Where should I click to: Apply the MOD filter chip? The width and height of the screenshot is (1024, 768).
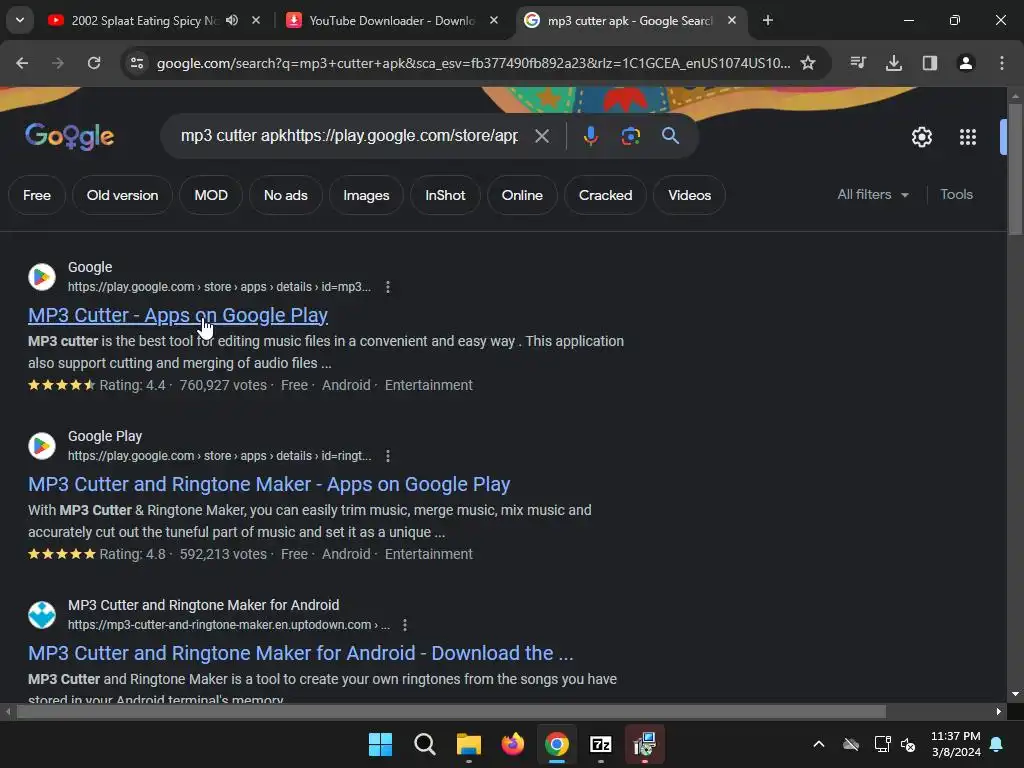[211, 195]
